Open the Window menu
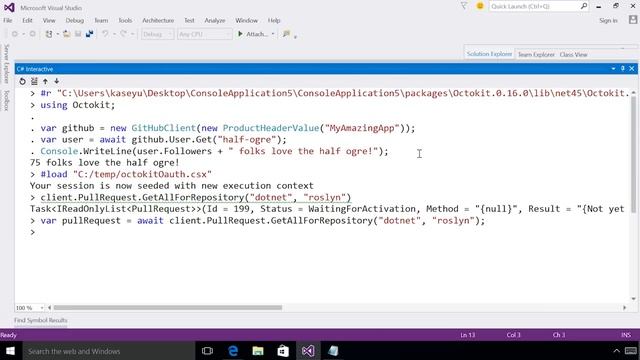 247,20
